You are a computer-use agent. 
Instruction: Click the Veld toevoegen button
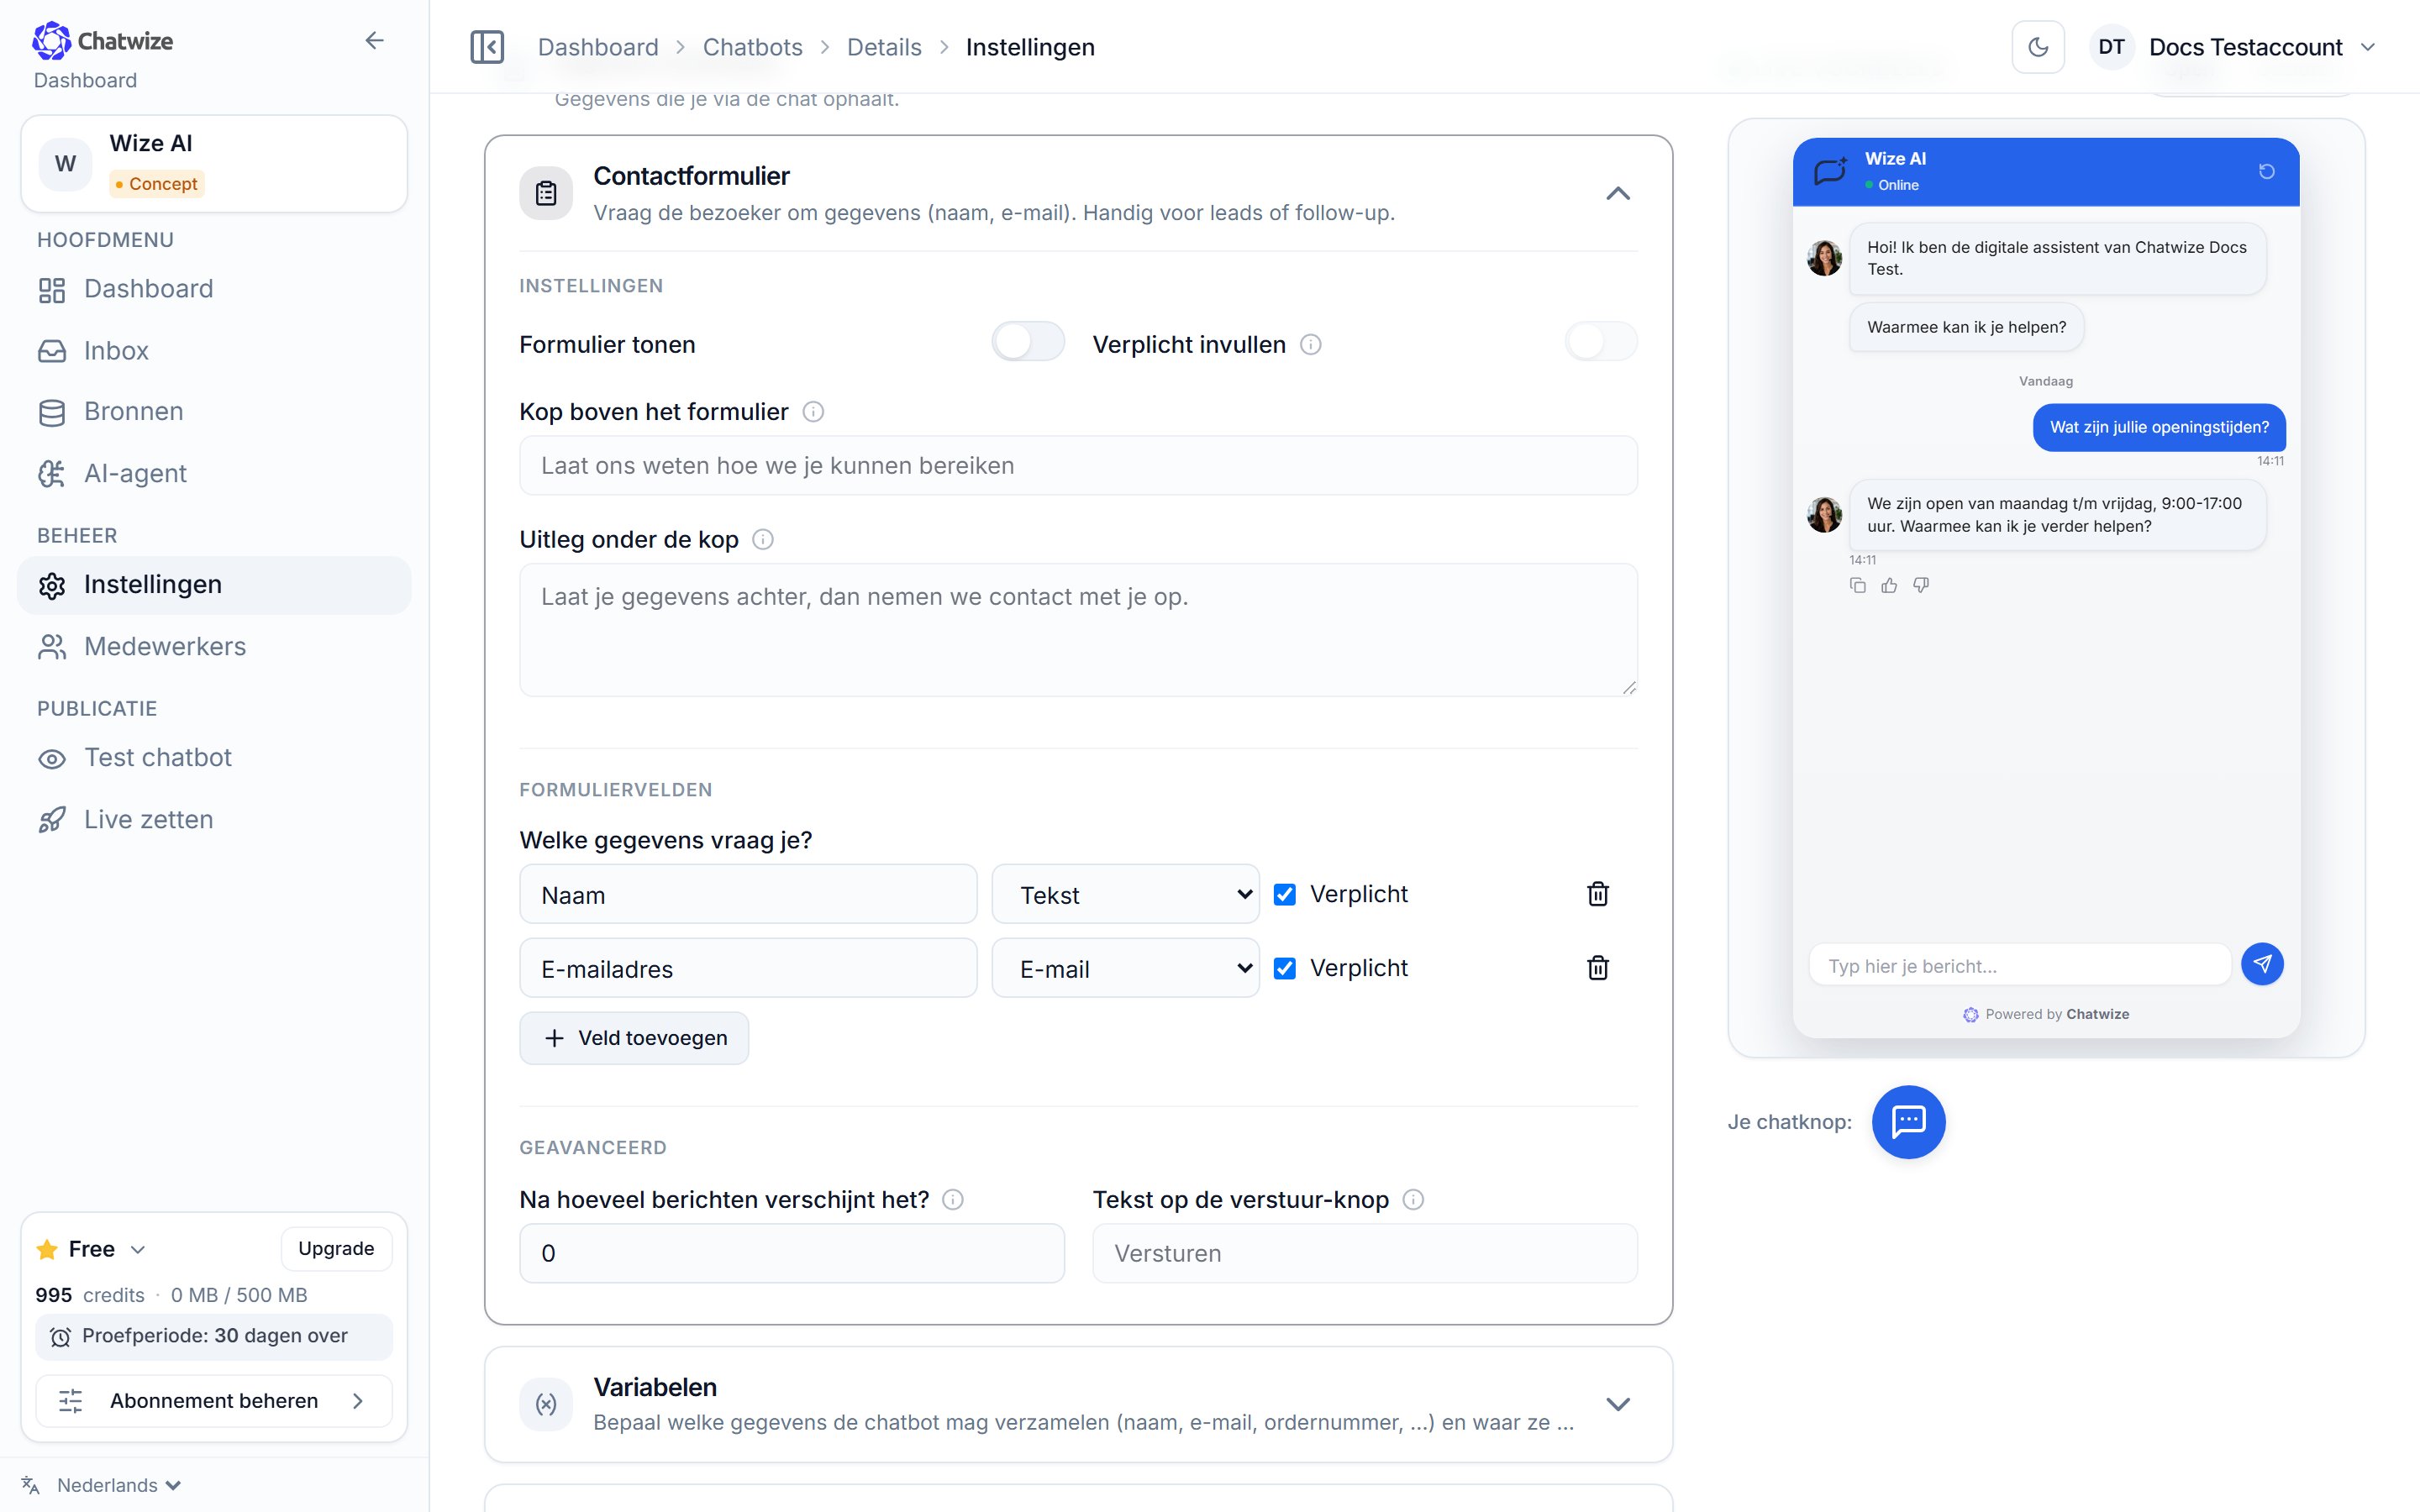pos(634,1039)
